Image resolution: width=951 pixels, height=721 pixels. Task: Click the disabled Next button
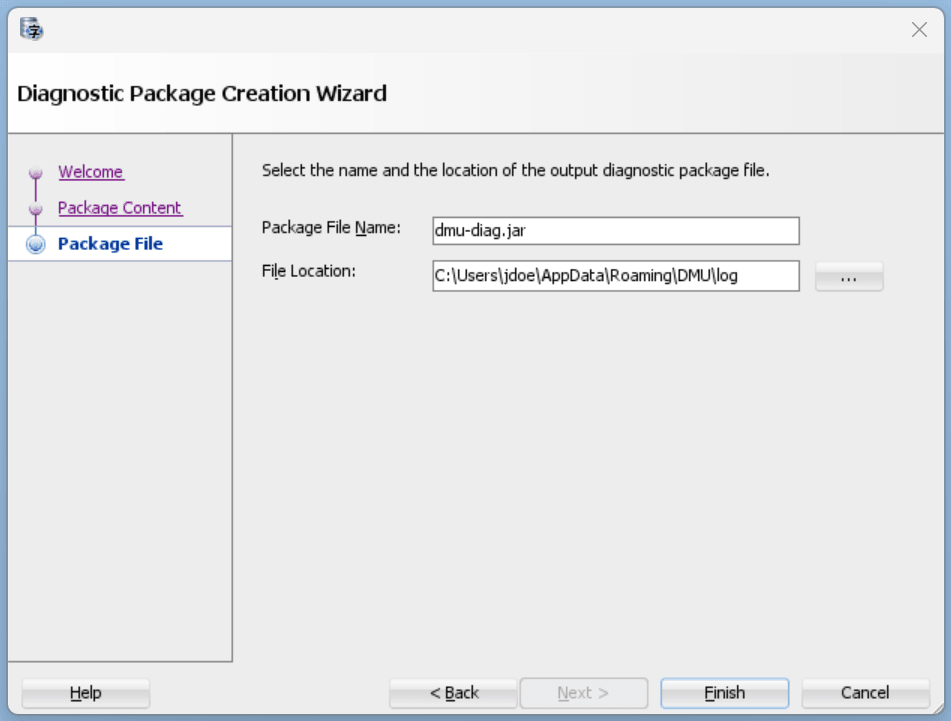(x=583, y=692)
